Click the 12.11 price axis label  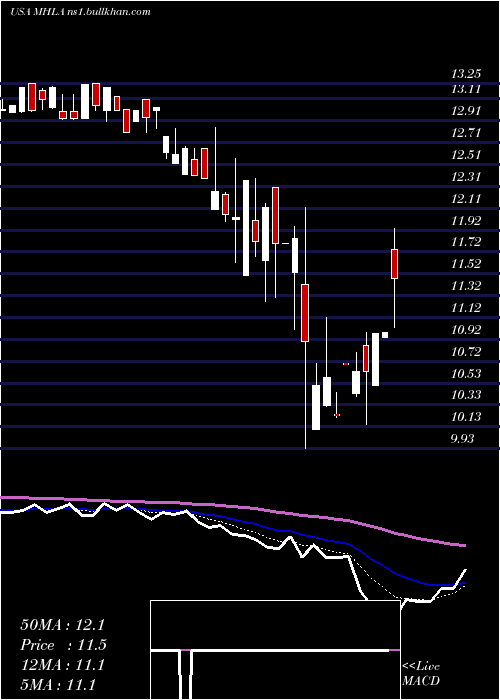tap(466, 199)
